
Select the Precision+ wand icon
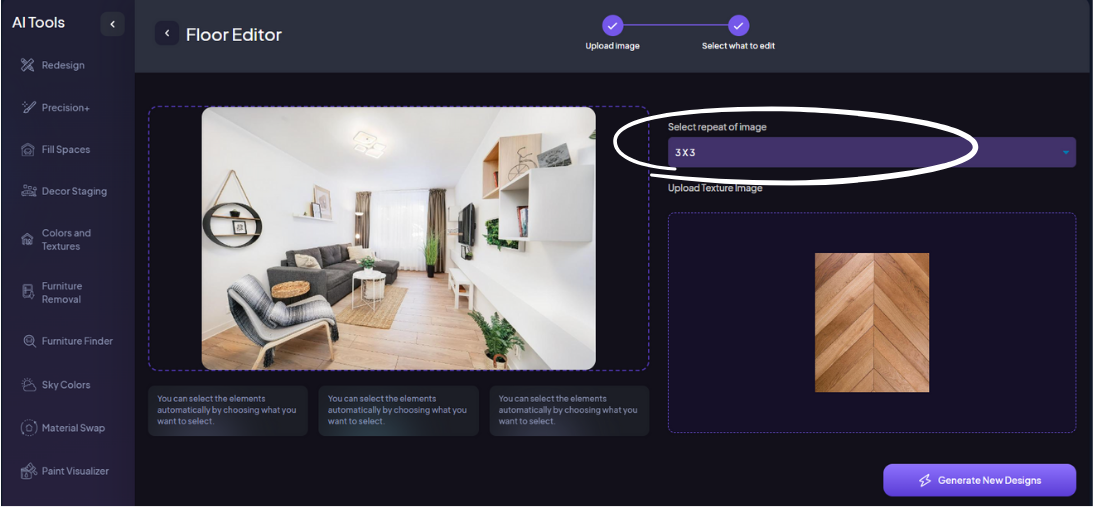[x=28, y=107]
